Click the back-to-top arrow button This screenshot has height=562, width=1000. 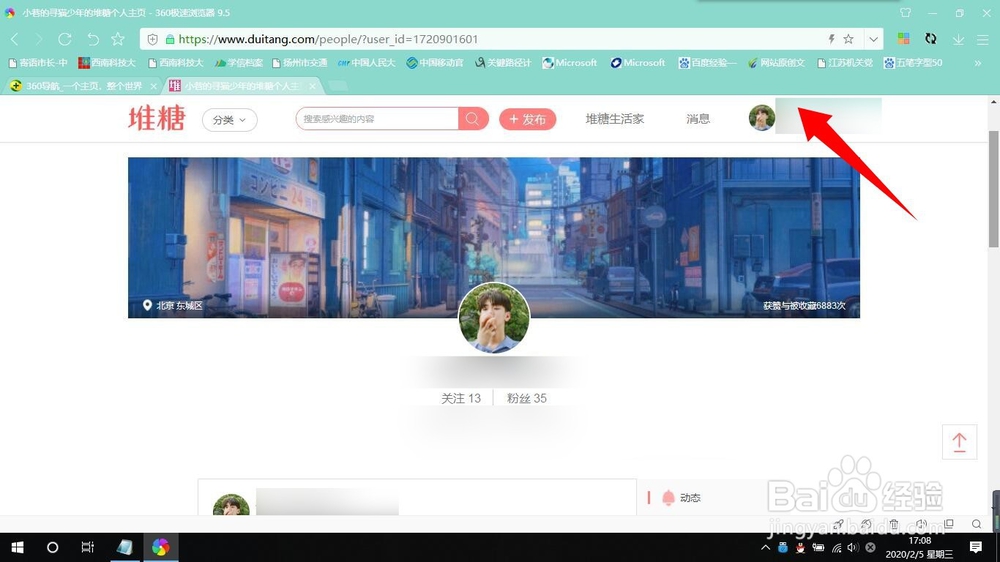(959, 441)
